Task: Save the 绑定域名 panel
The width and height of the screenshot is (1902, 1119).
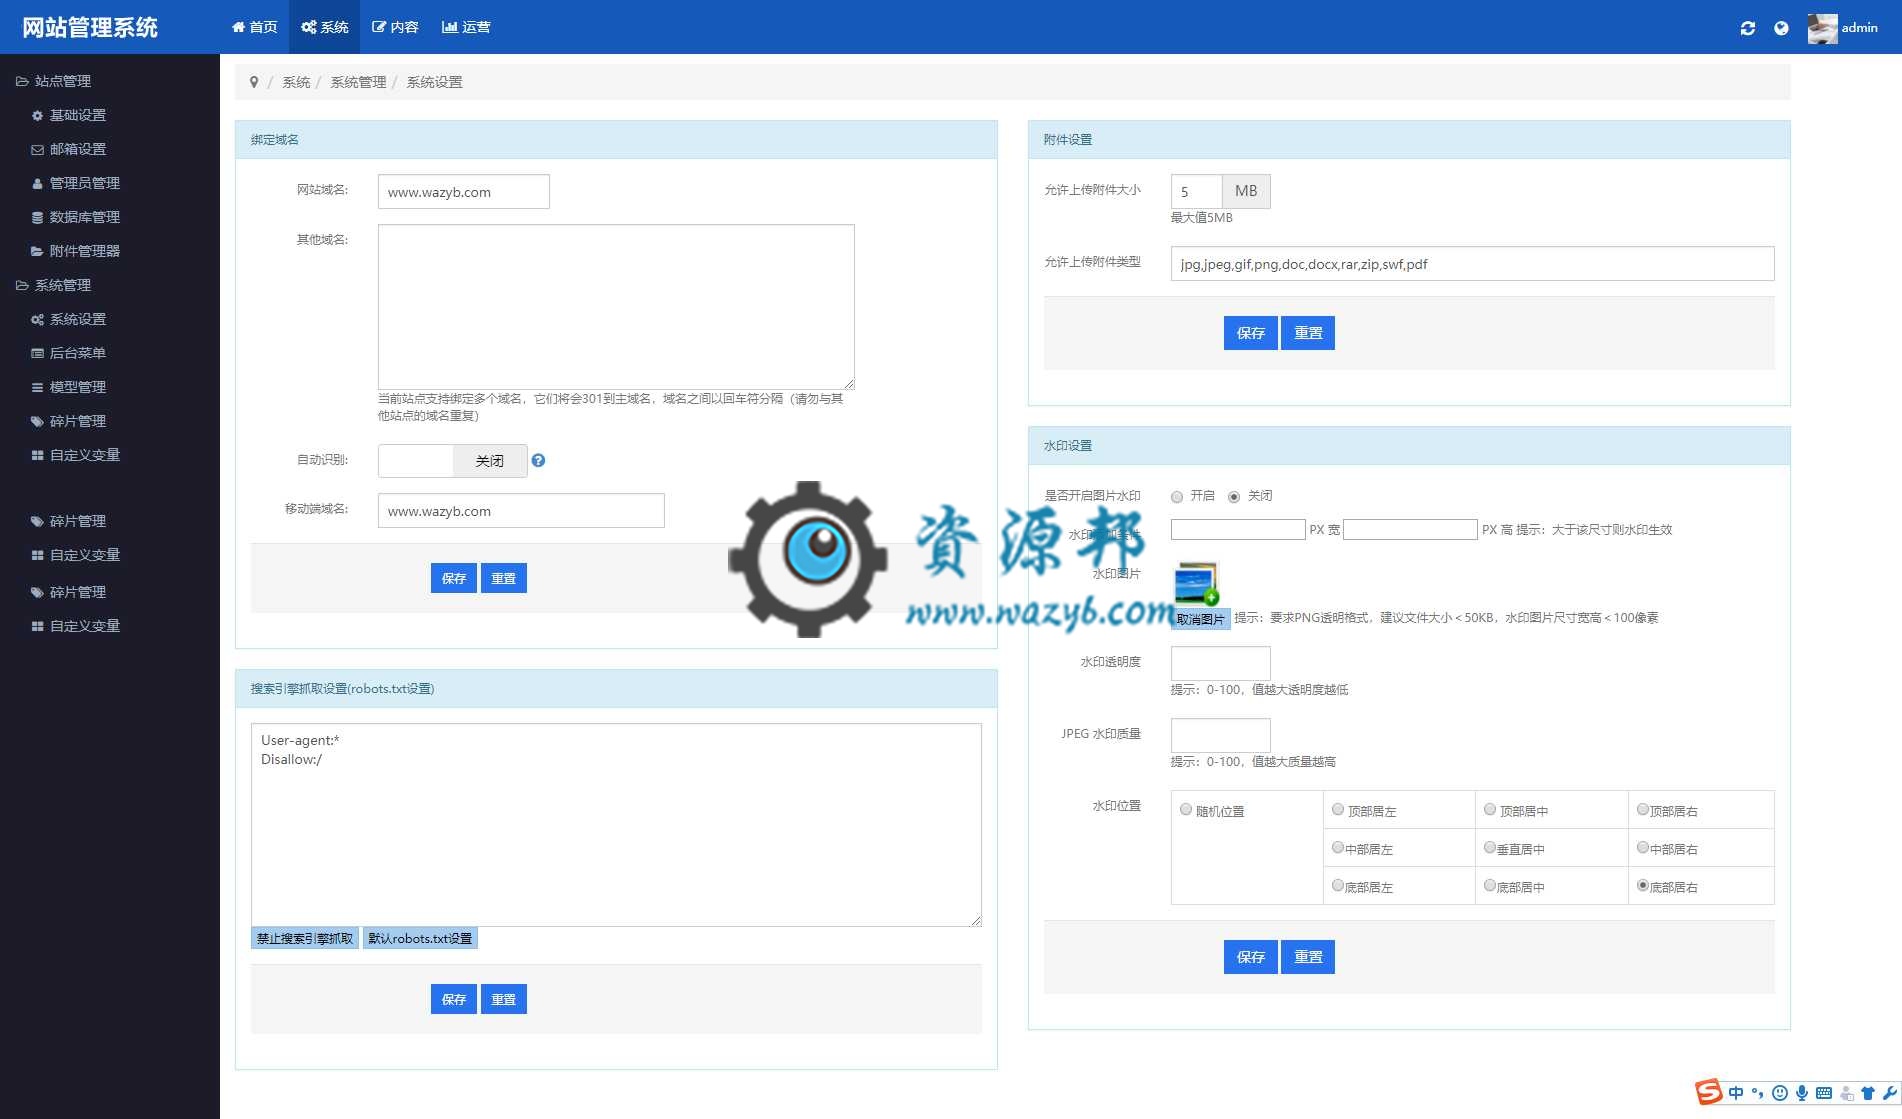Action: coord(454,578)
